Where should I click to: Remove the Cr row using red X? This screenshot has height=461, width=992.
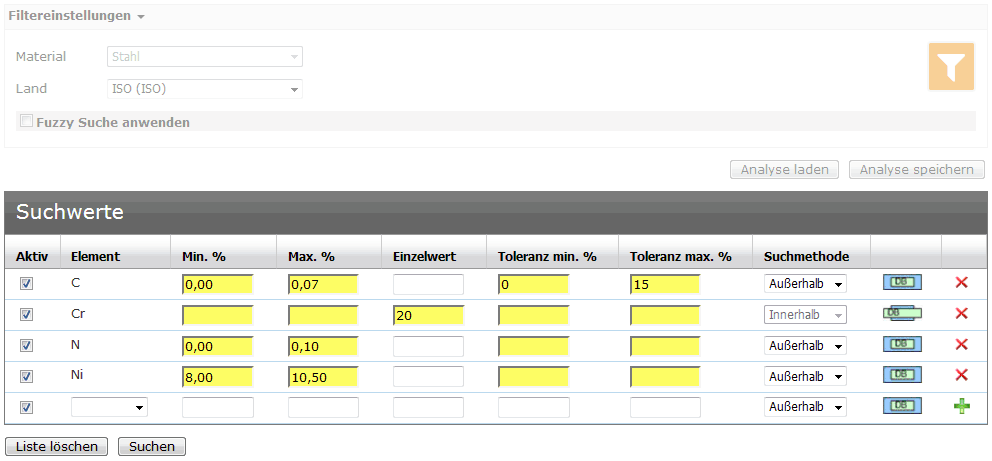(x=962, y=314)
